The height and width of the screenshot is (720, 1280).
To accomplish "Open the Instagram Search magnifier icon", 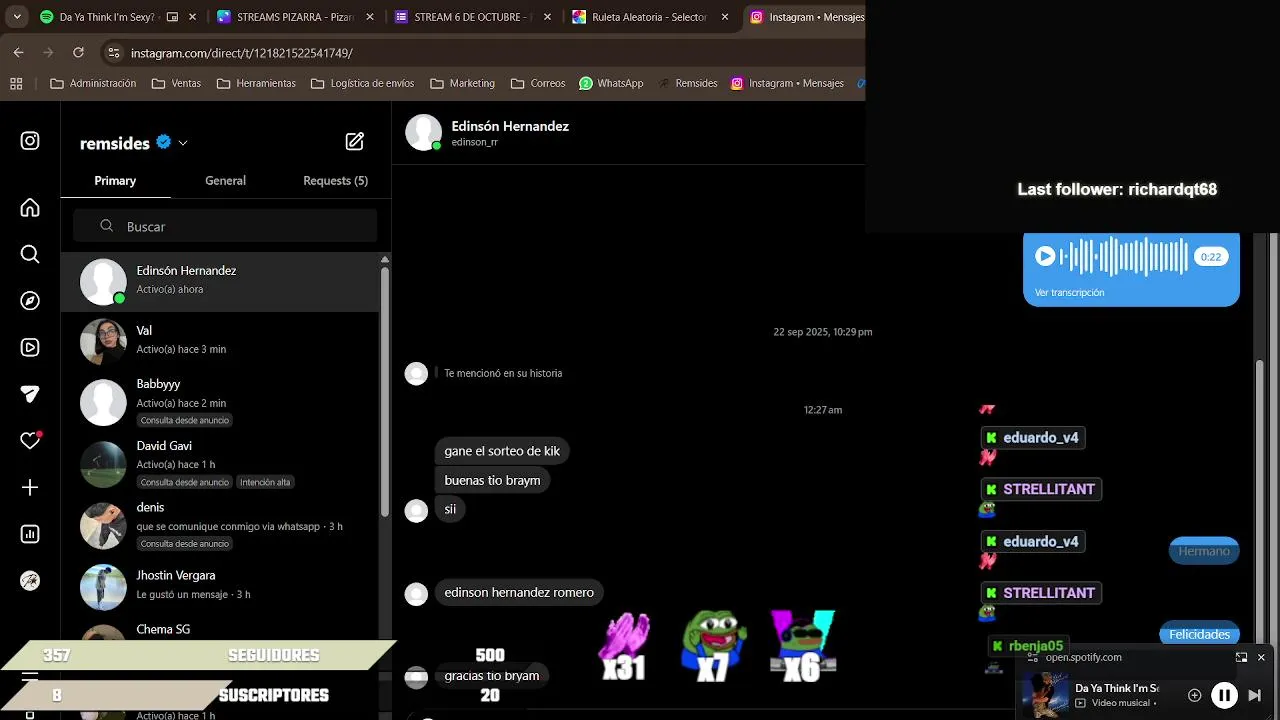I will click(x=30, y=255).
